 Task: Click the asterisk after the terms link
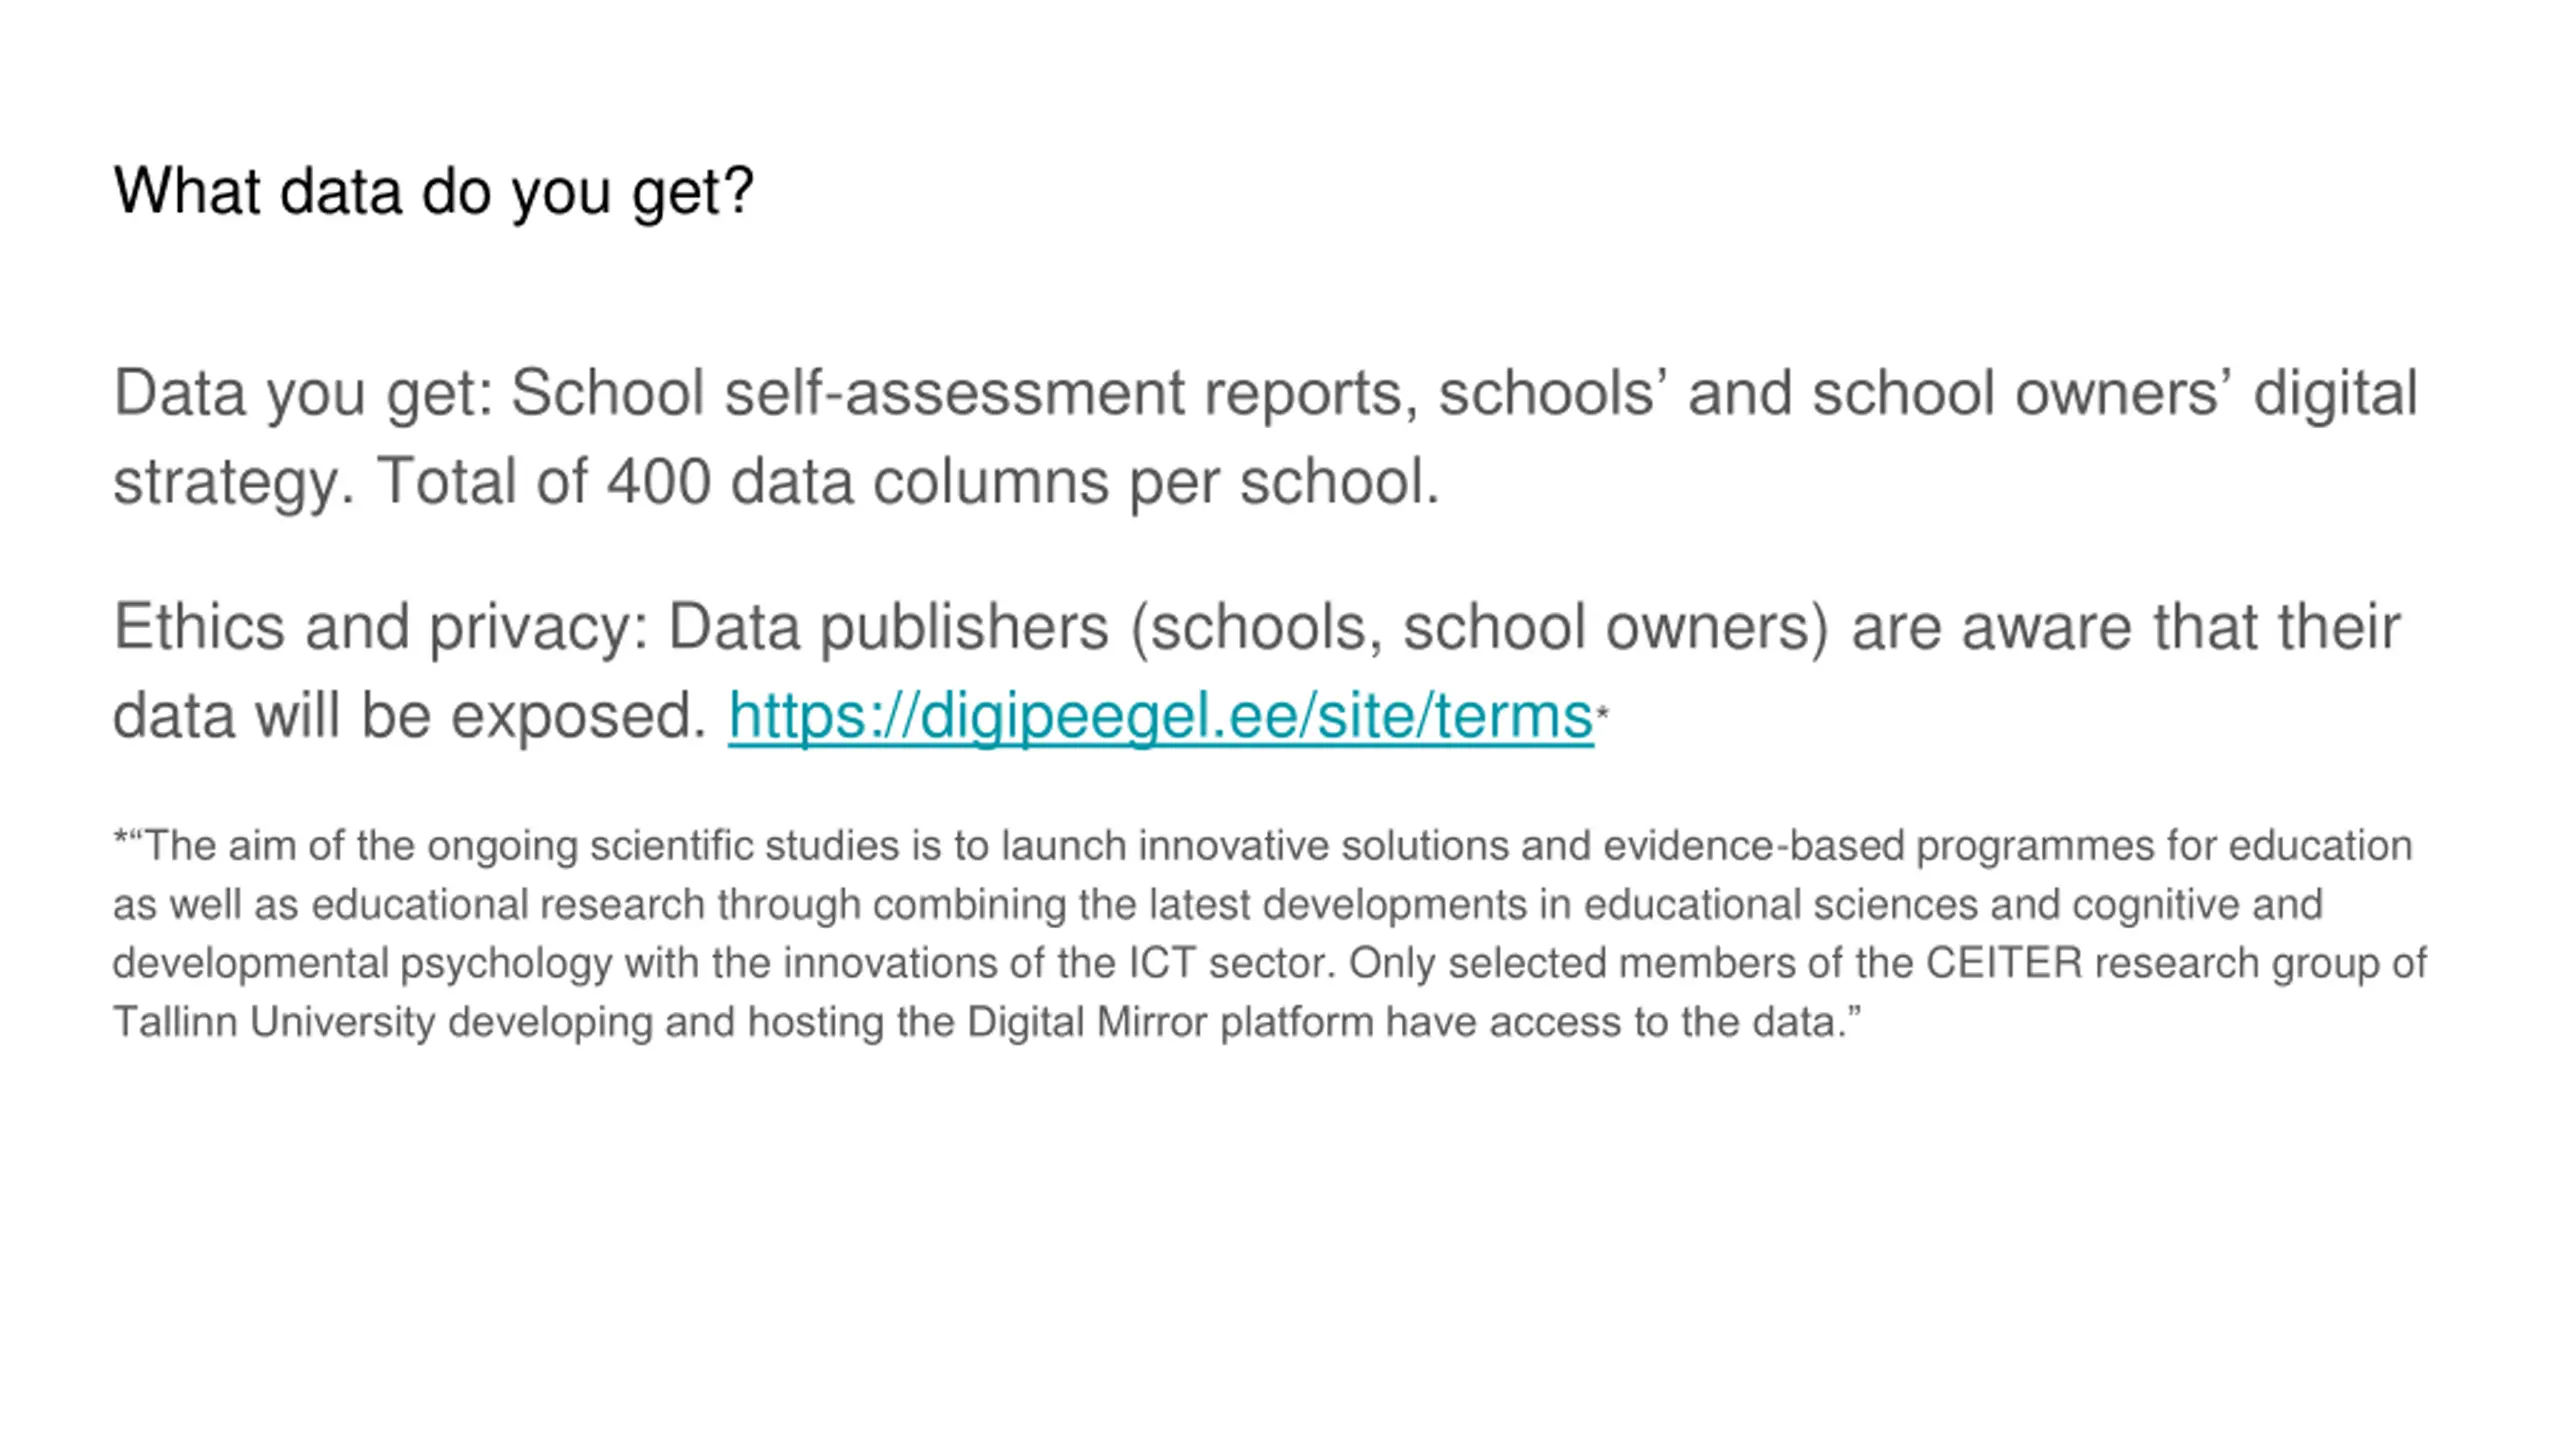coord(1603,713)
